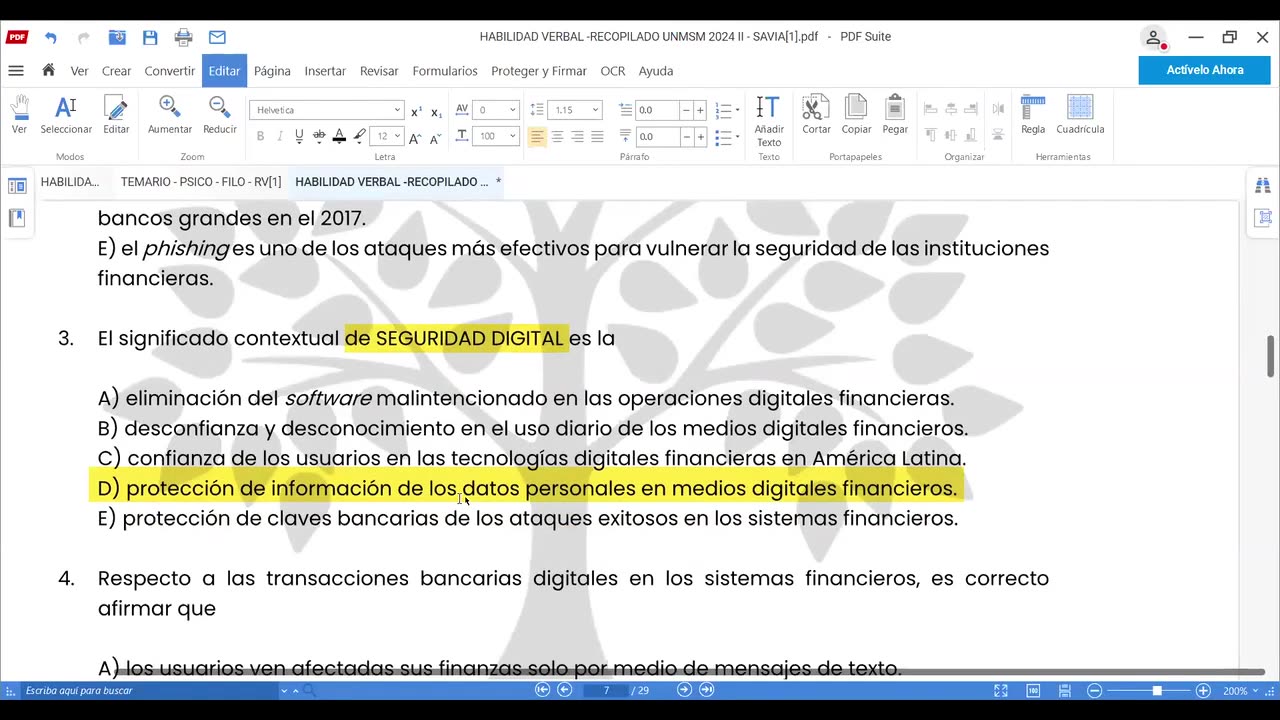Decrease font size button
Image resolution: width=1280 pixels, height=720 pixels.
[x=436, y=137]
